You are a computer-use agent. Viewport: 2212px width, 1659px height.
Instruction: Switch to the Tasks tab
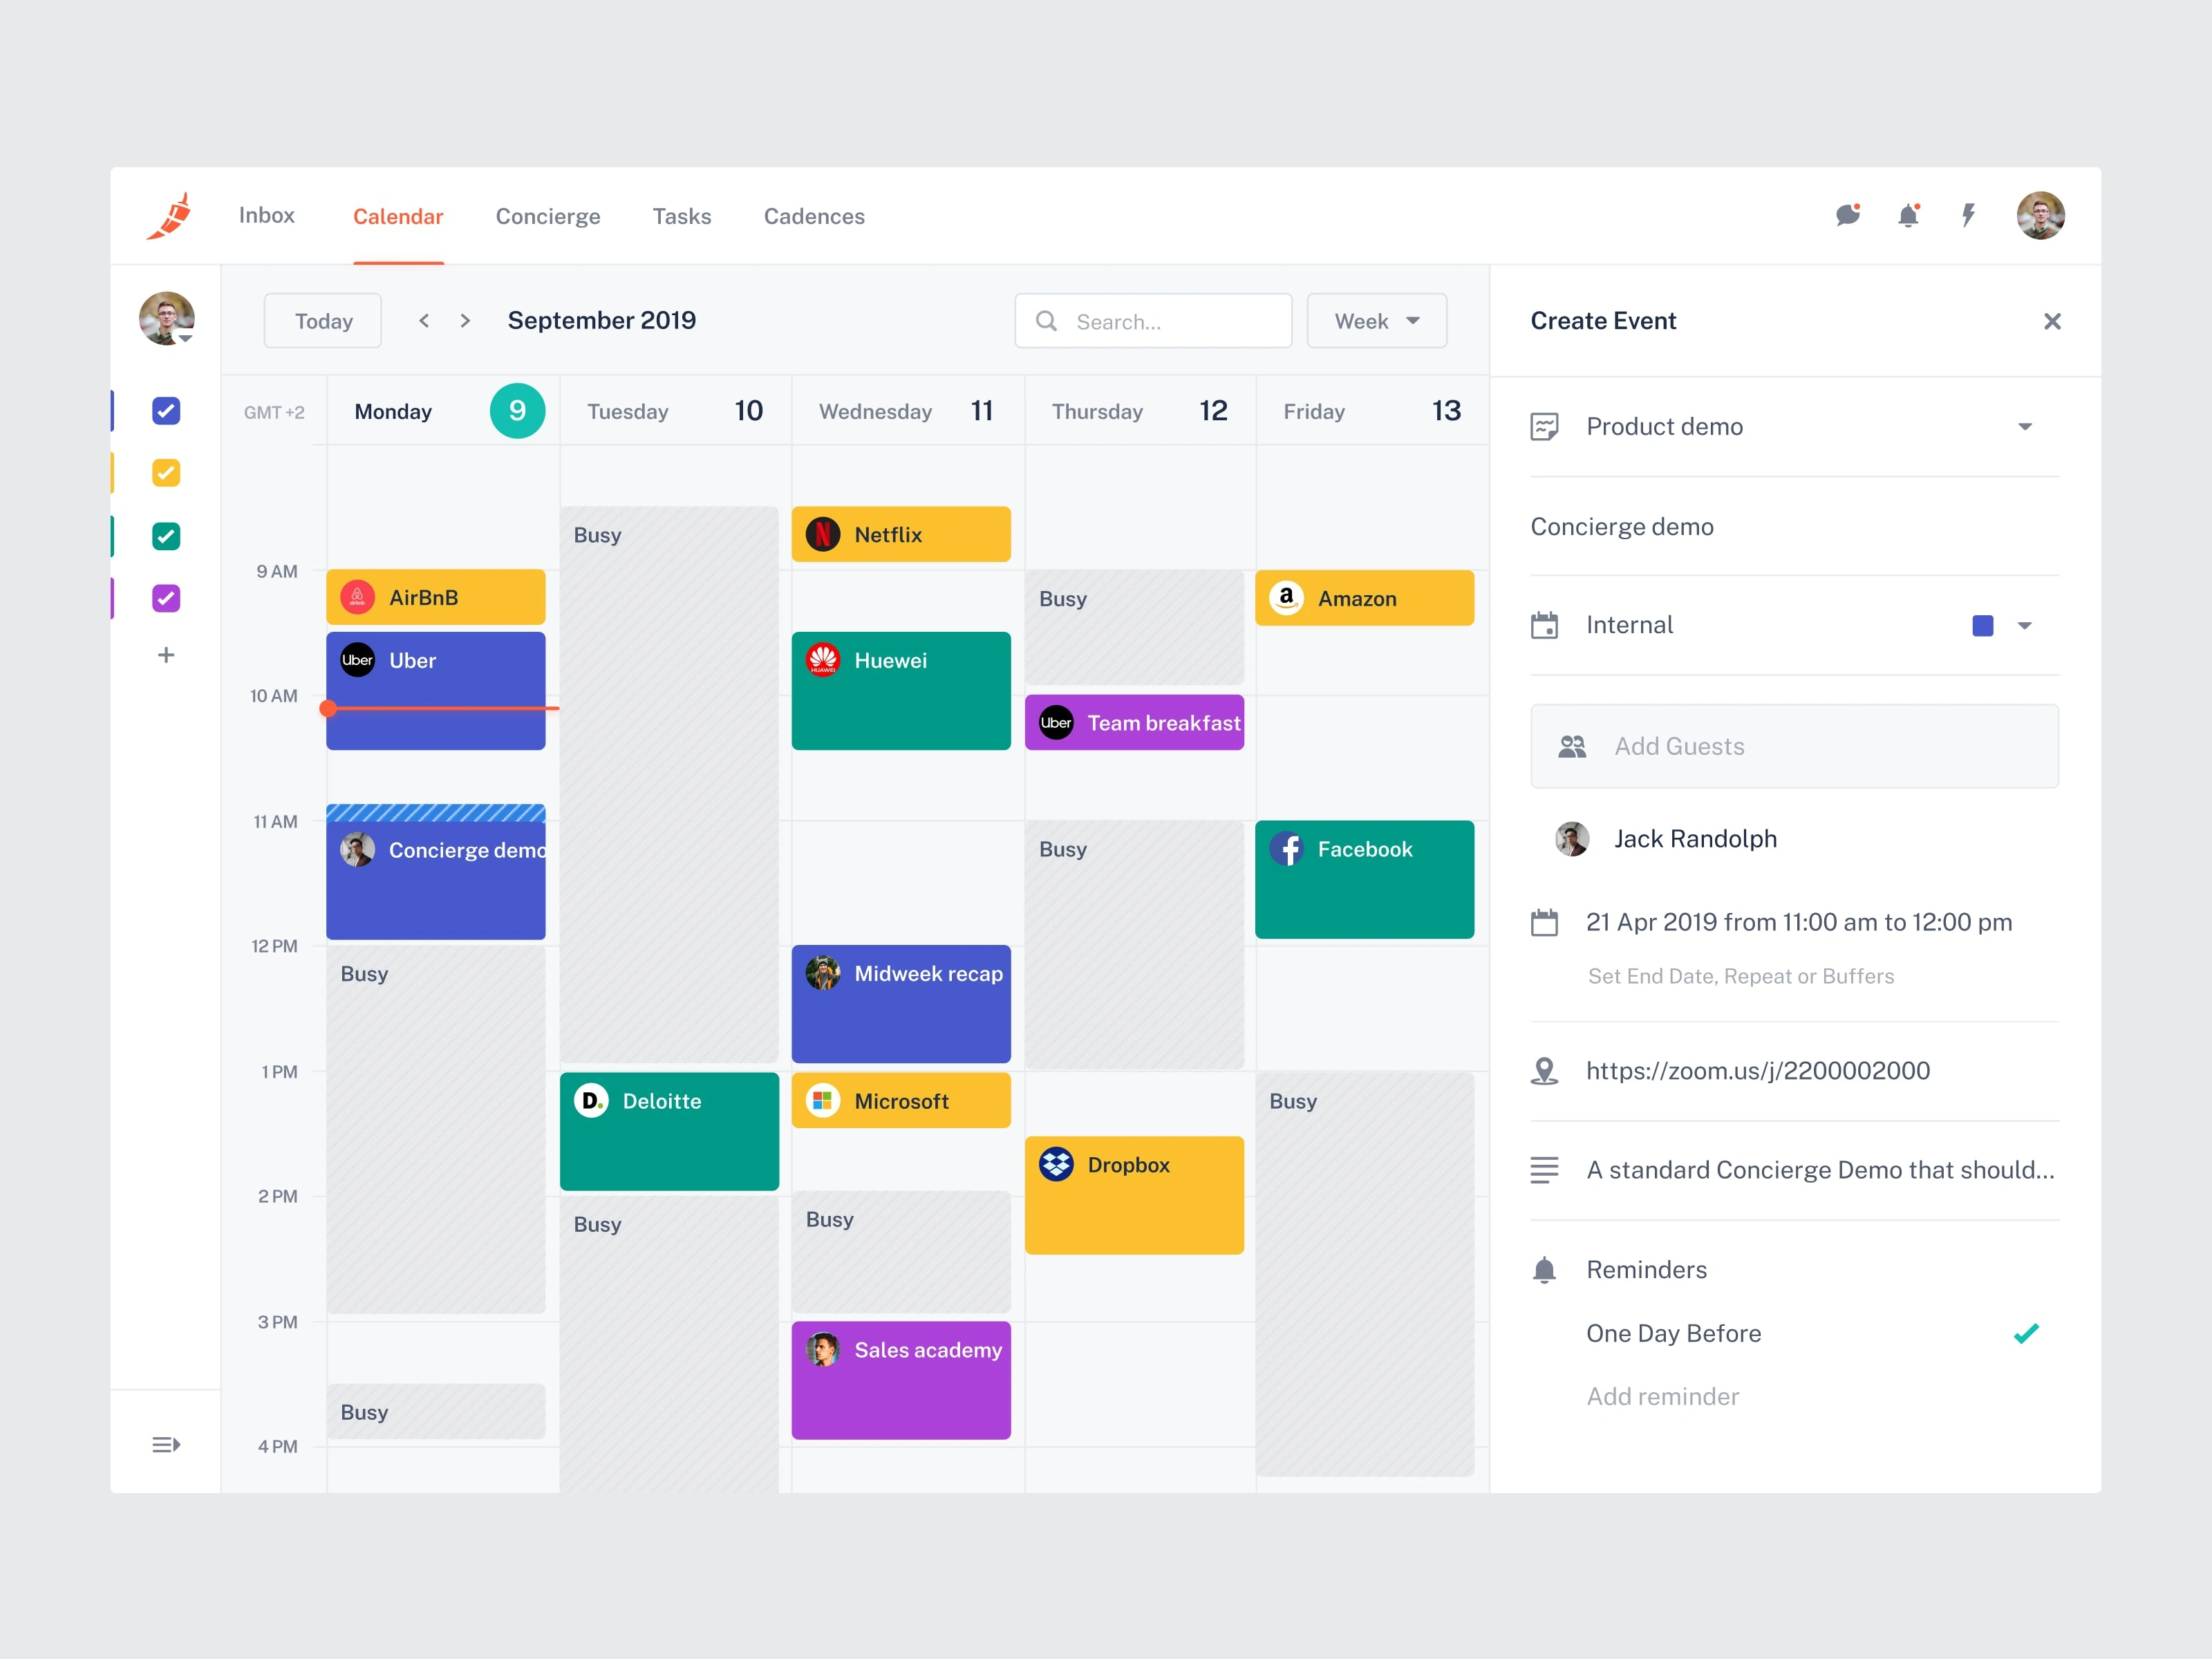point(682,216)
